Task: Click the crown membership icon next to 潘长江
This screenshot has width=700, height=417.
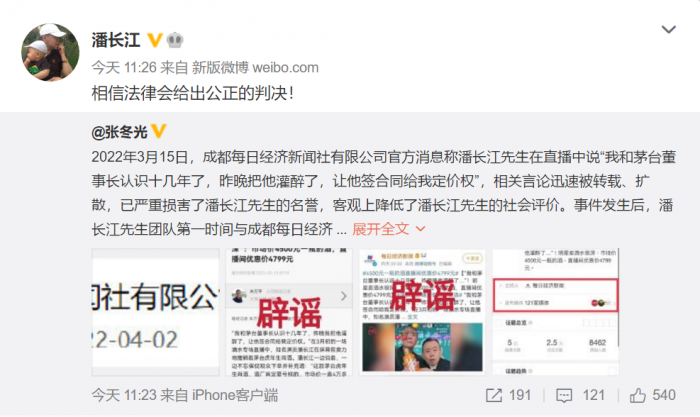Action: (175, 40)
